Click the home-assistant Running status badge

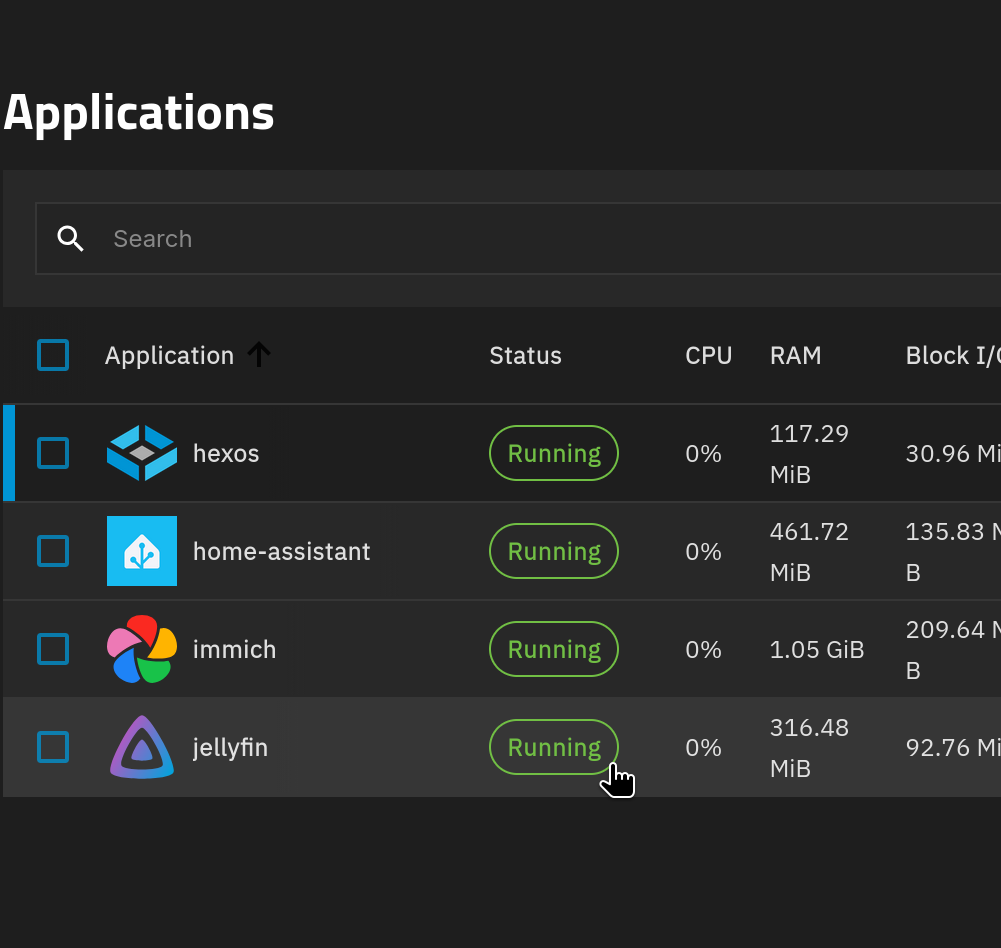tap(554, 551)
